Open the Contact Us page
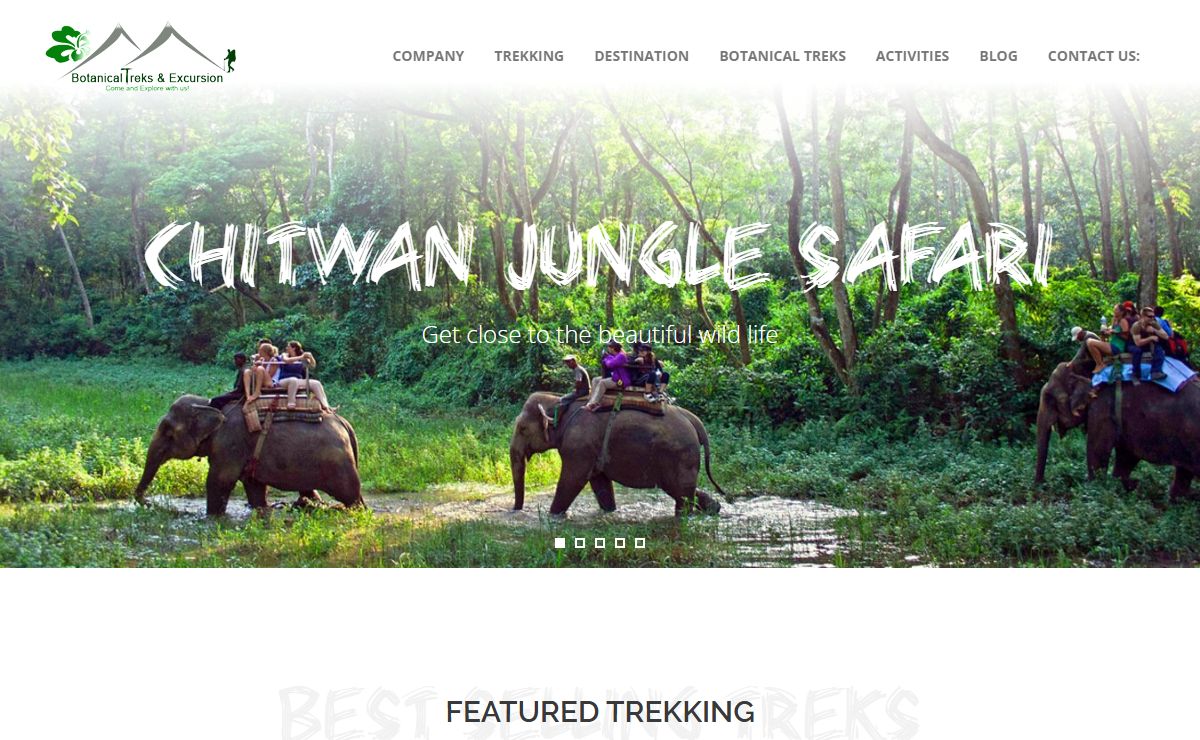The image size is (1200, 740). [1093, 56]
